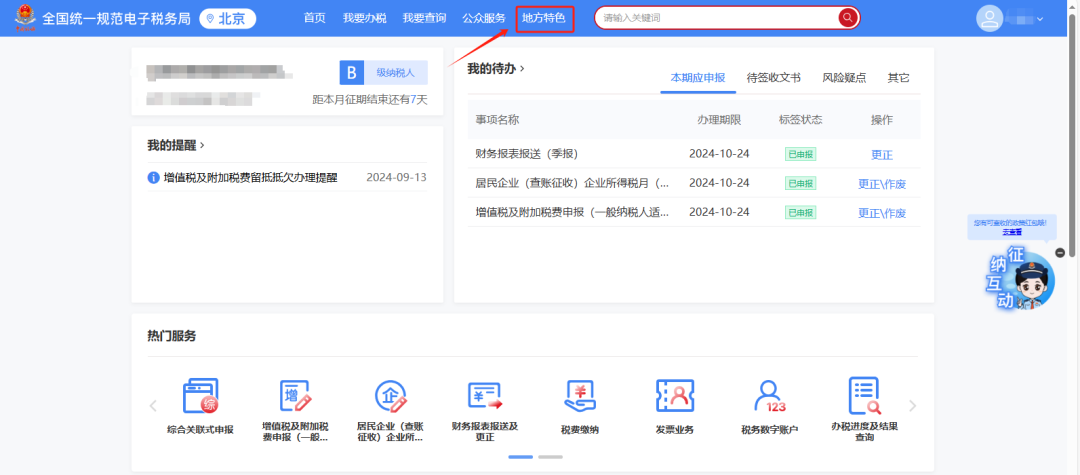Minimize the 征纳互动 floating widget

[1061, 253]
